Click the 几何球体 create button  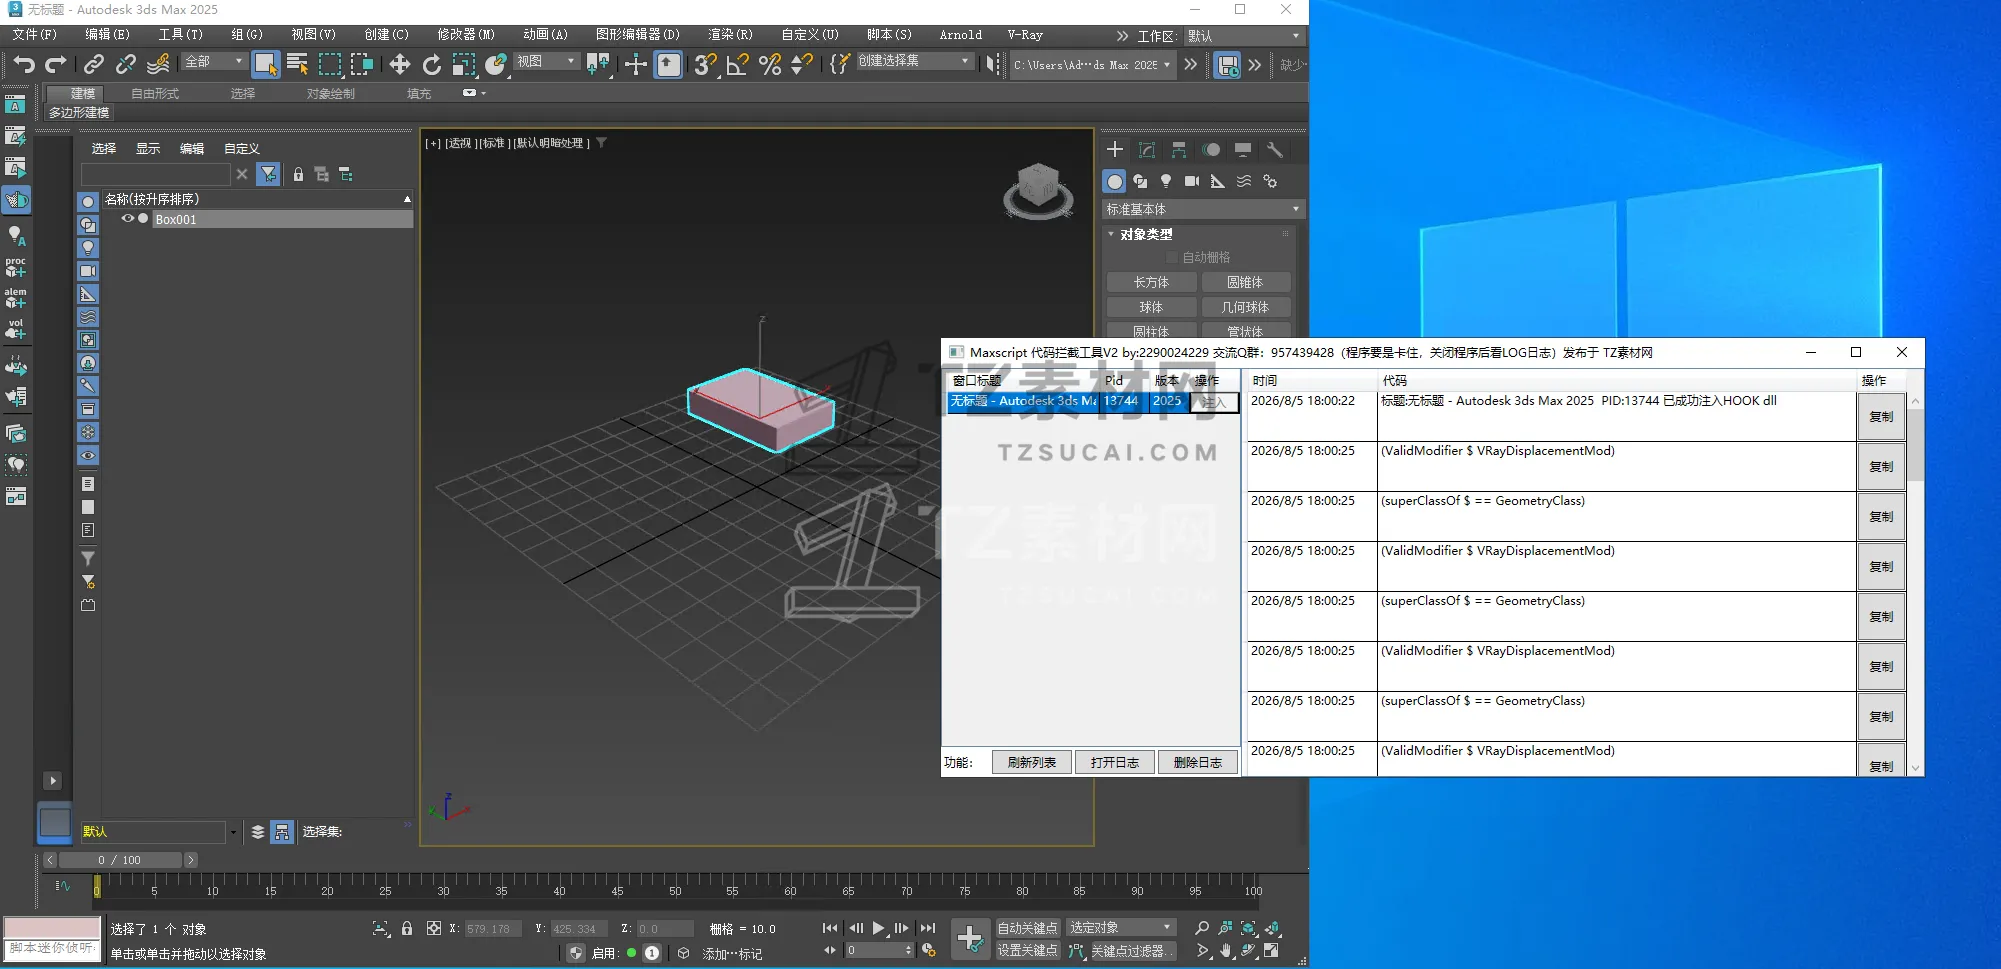click(1245, 307)
